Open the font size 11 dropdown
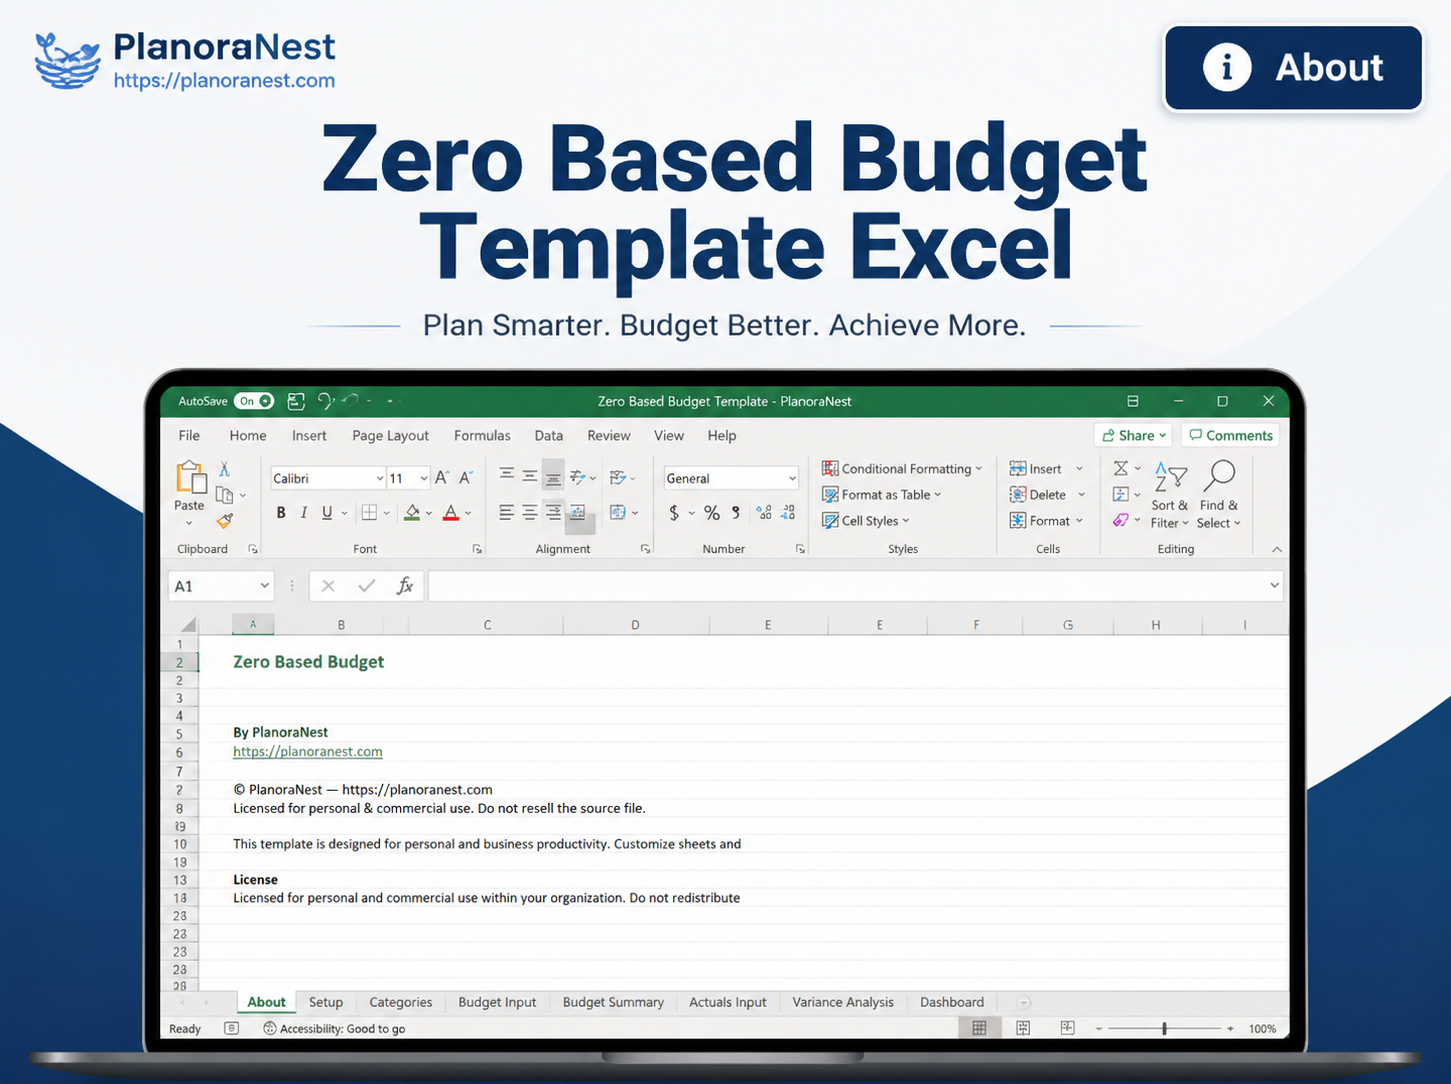This screenshot has width=1451, height=1084. click(x=424, y=478)
